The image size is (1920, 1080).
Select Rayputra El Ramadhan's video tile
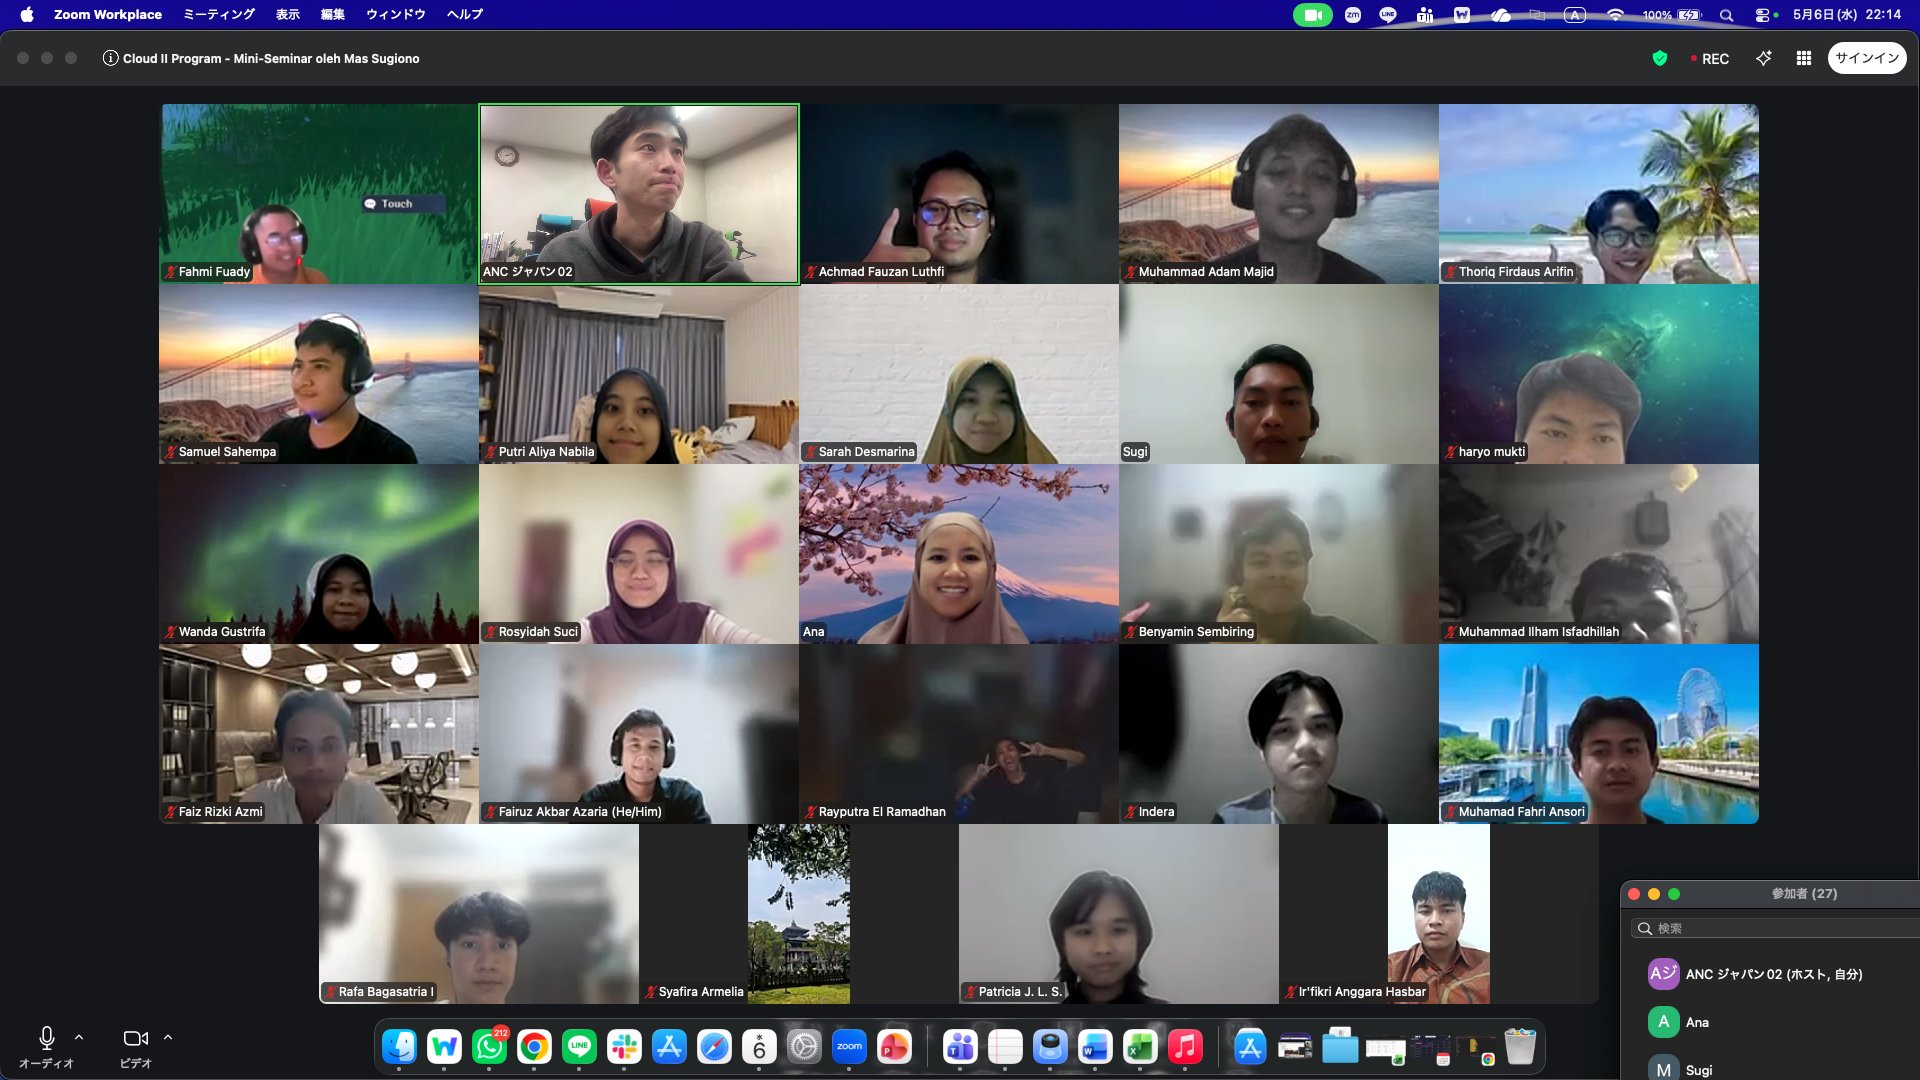(x=959, y=734)
